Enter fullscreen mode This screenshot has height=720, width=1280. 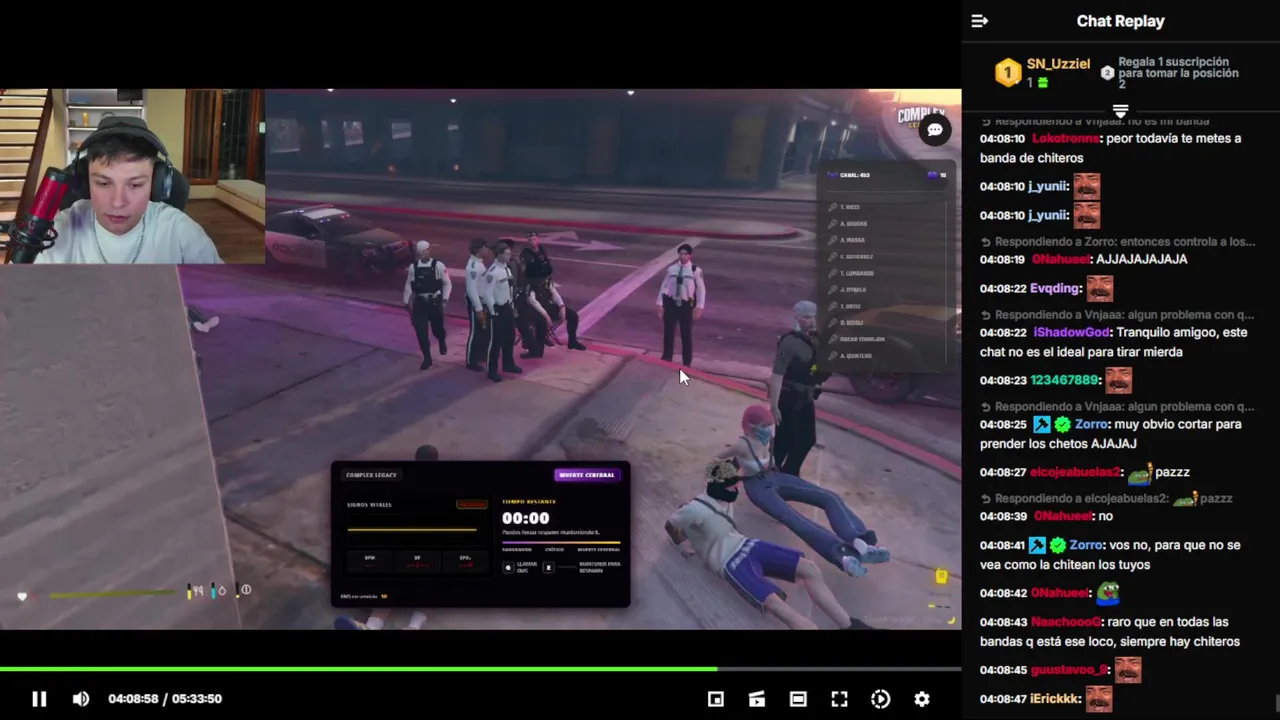tap(839, 699)
